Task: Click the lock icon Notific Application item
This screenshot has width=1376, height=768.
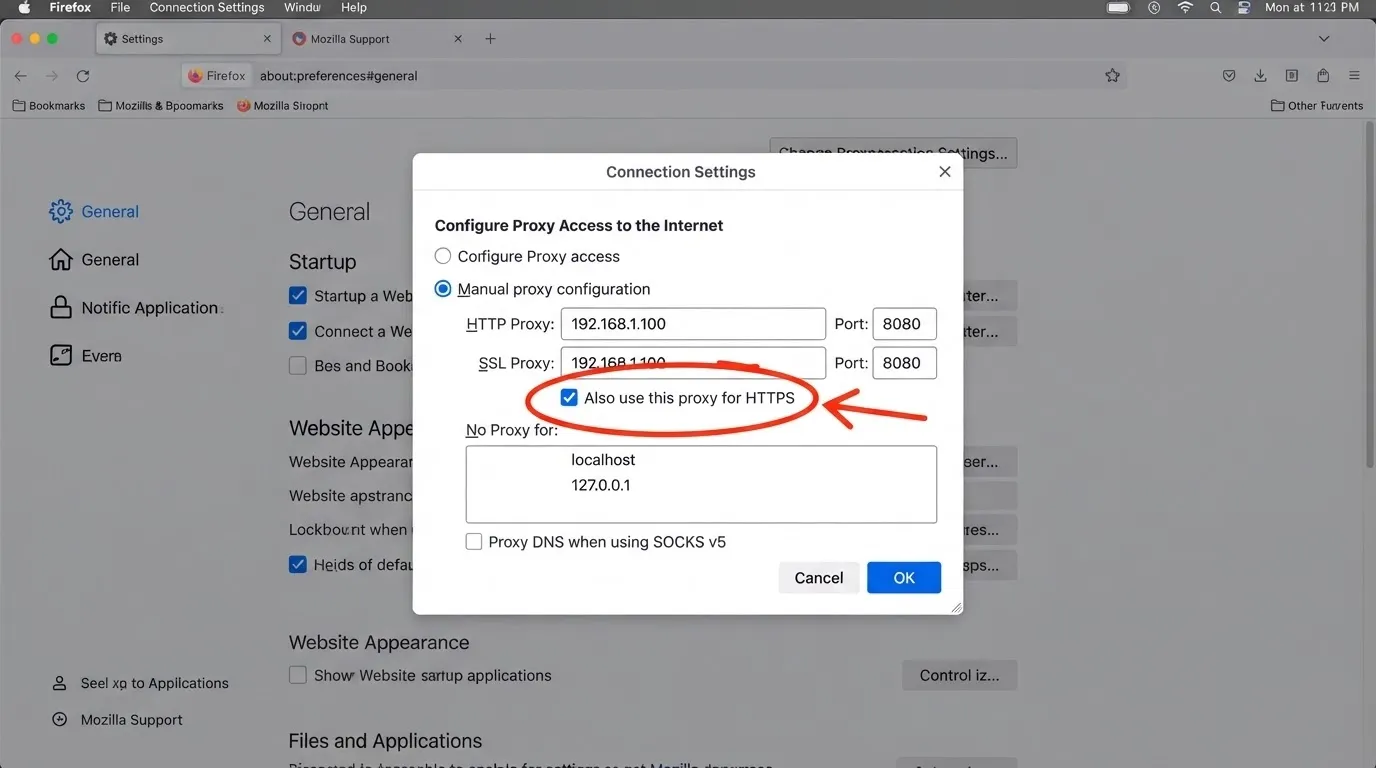Action: [61, 307]
